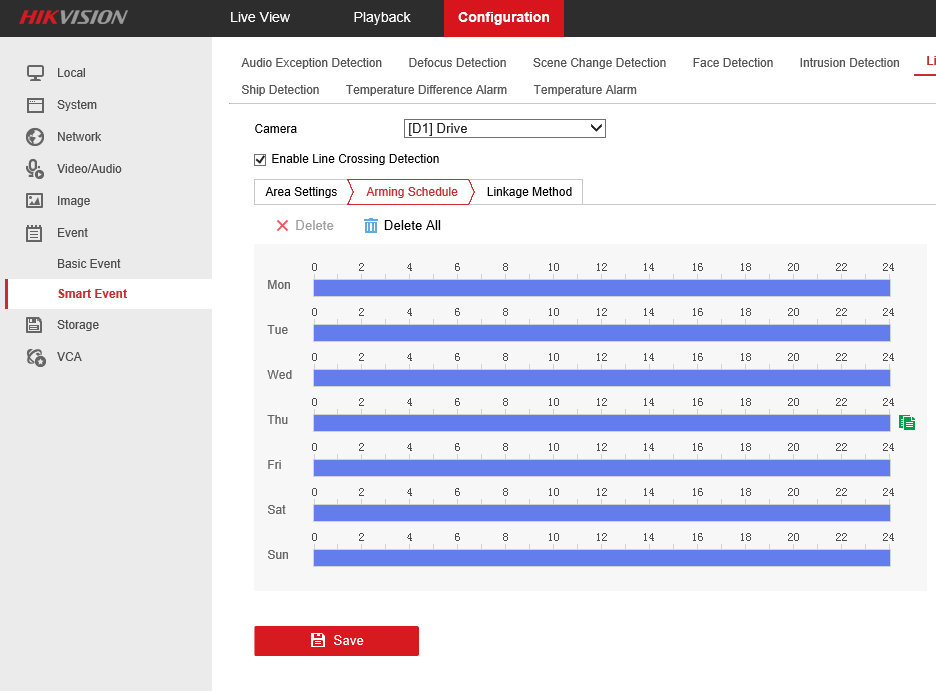
Task: Disable the Line Crossing Detection checkbox
Action: (261, 159)
